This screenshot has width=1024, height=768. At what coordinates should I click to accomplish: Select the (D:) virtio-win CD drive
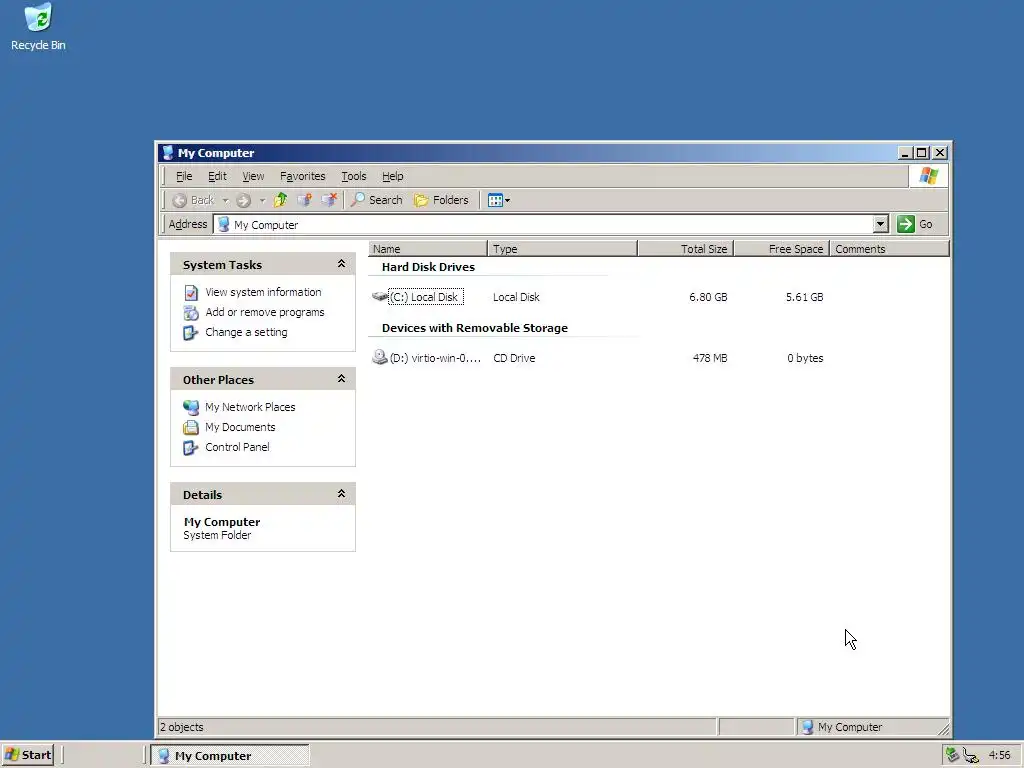coord(435,358)
